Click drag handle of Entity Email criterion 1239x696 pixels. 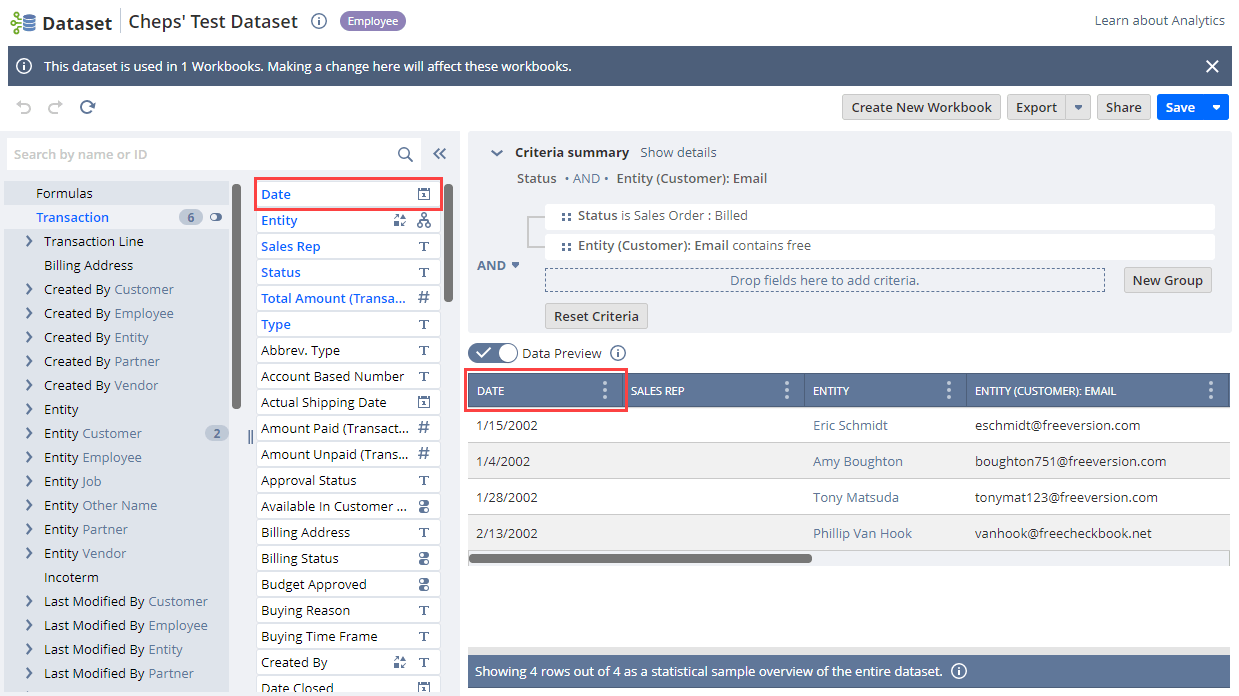tap(567, 246)
